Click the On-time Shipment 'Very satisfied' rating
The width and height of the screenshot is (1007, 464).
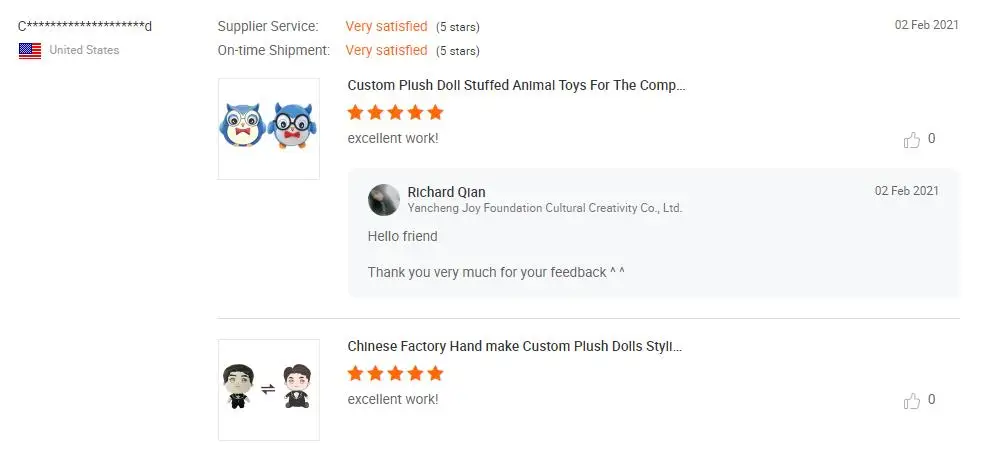[x=386, y=50]
